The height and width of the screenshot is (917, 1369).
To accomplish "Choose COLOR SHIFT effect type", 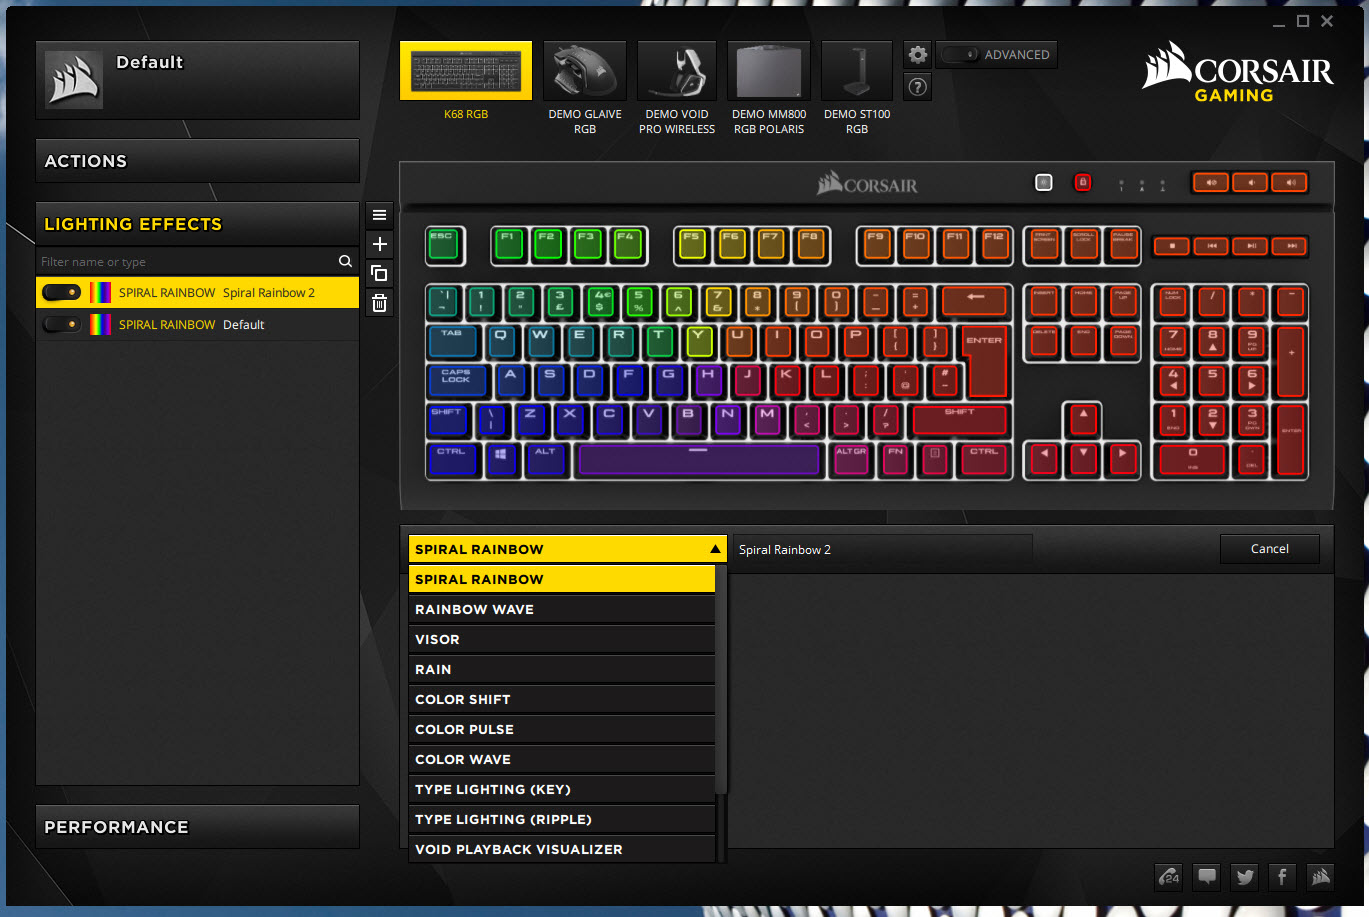I will pos(562,699).
